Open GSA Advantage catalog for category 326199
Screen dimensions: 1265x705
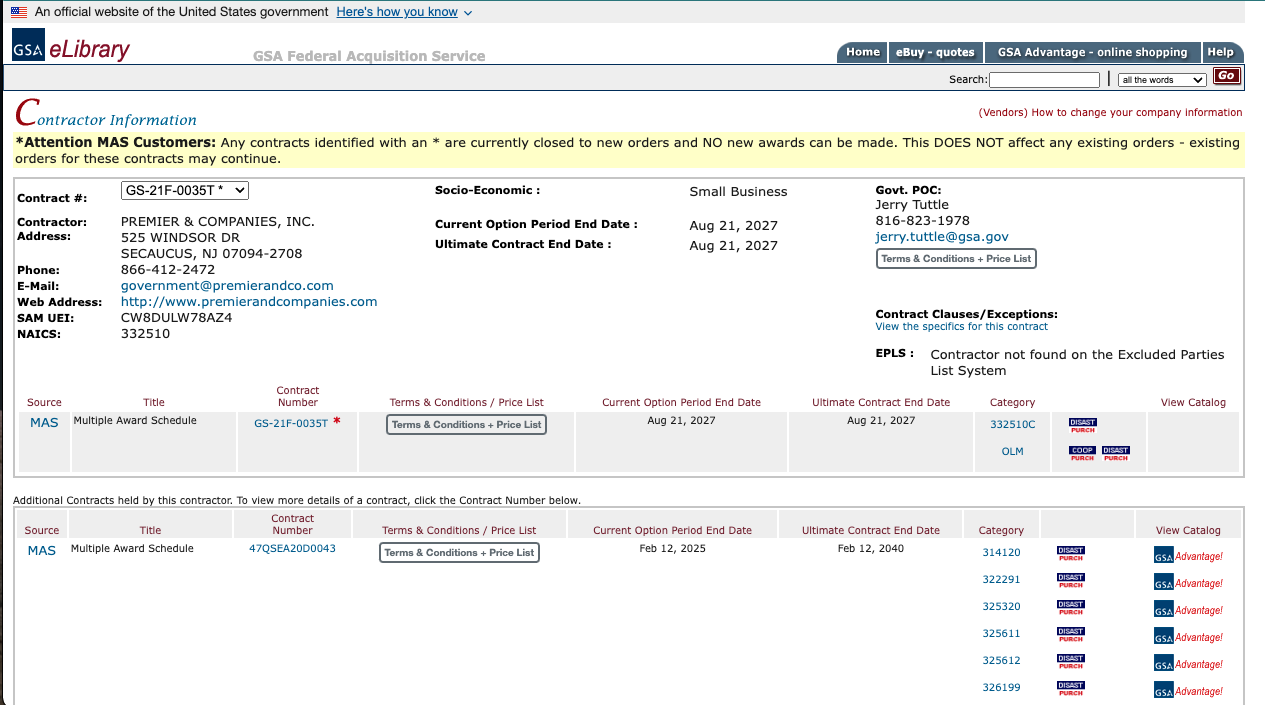pos(1188,691)
